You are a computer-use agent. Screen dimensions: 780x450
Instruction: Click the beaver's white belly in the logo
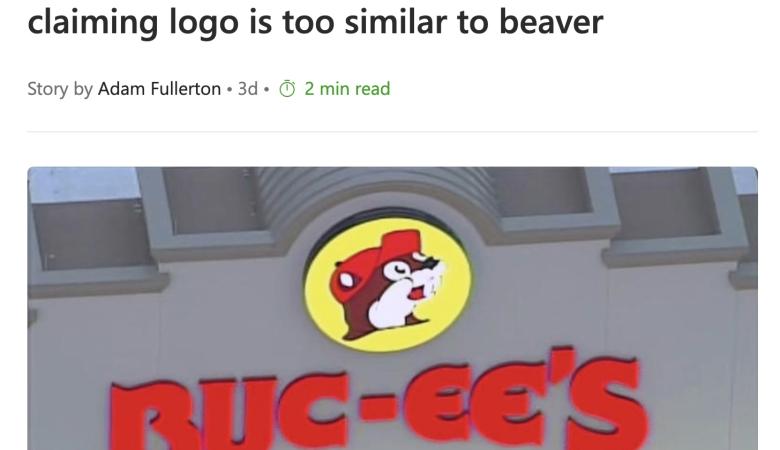(393, 308)
